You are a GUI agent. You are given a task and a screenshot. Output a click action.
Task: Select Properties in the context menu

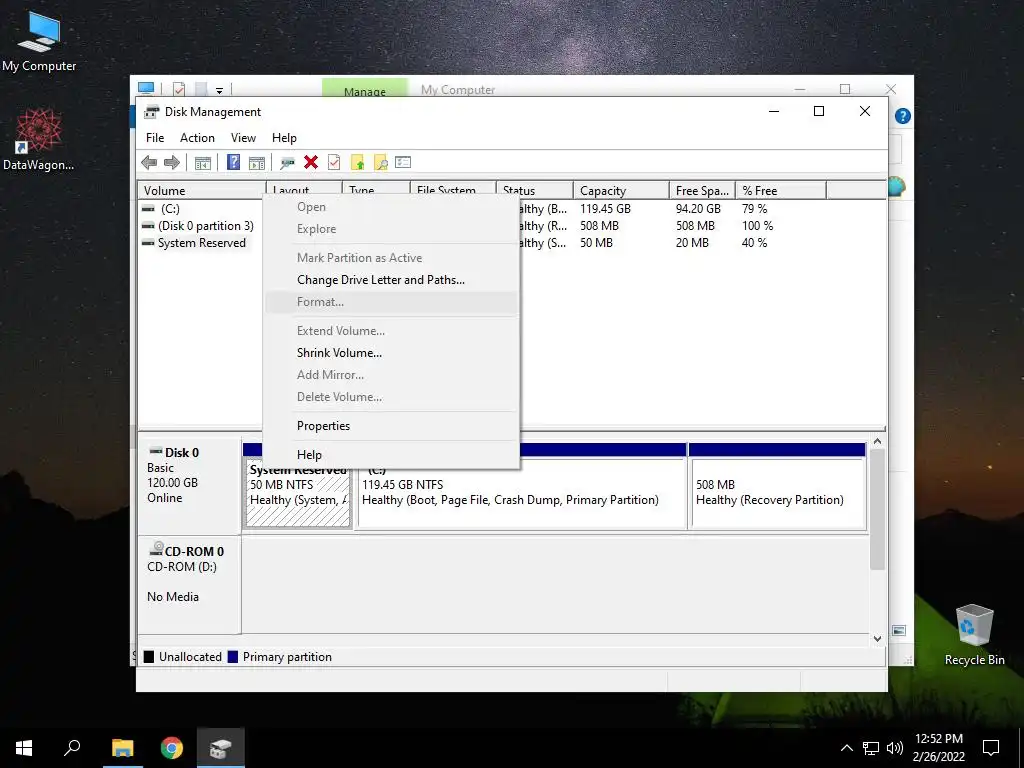click(x=391, y=426)
